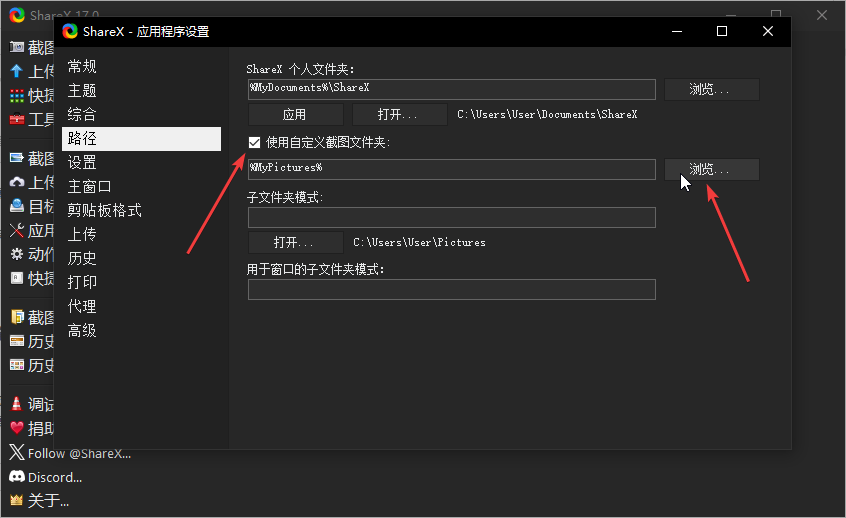Screen dimensions: 846x518
Task: Open the Discord link icon
Action: (x=16, y=477)
